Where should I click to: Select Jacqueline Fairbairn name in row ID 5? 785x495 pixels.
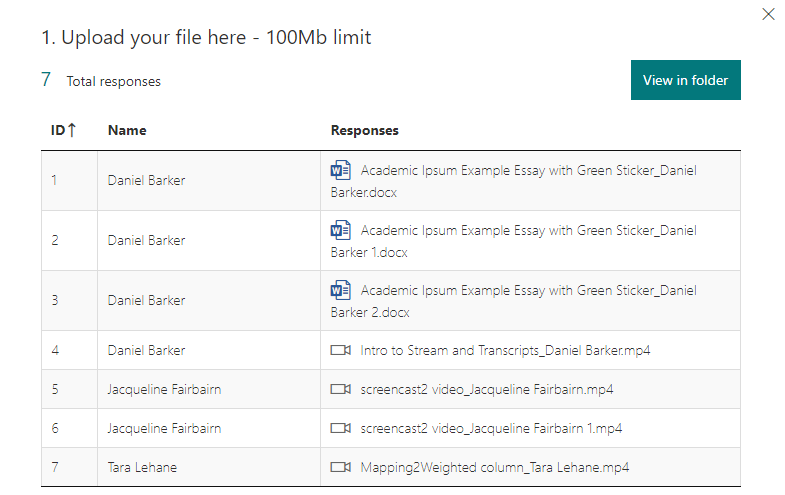pos(164,389)
